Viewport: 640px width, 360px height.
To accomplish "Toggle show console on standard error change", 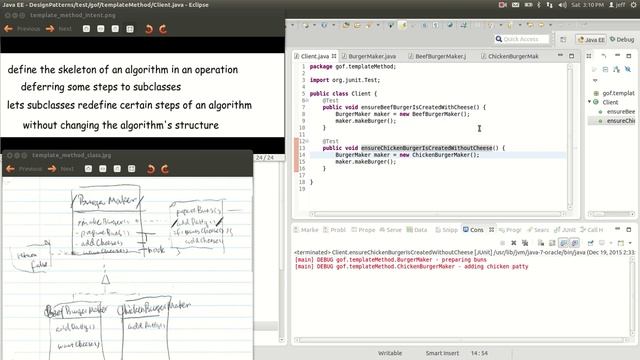I will coord(575,243).
